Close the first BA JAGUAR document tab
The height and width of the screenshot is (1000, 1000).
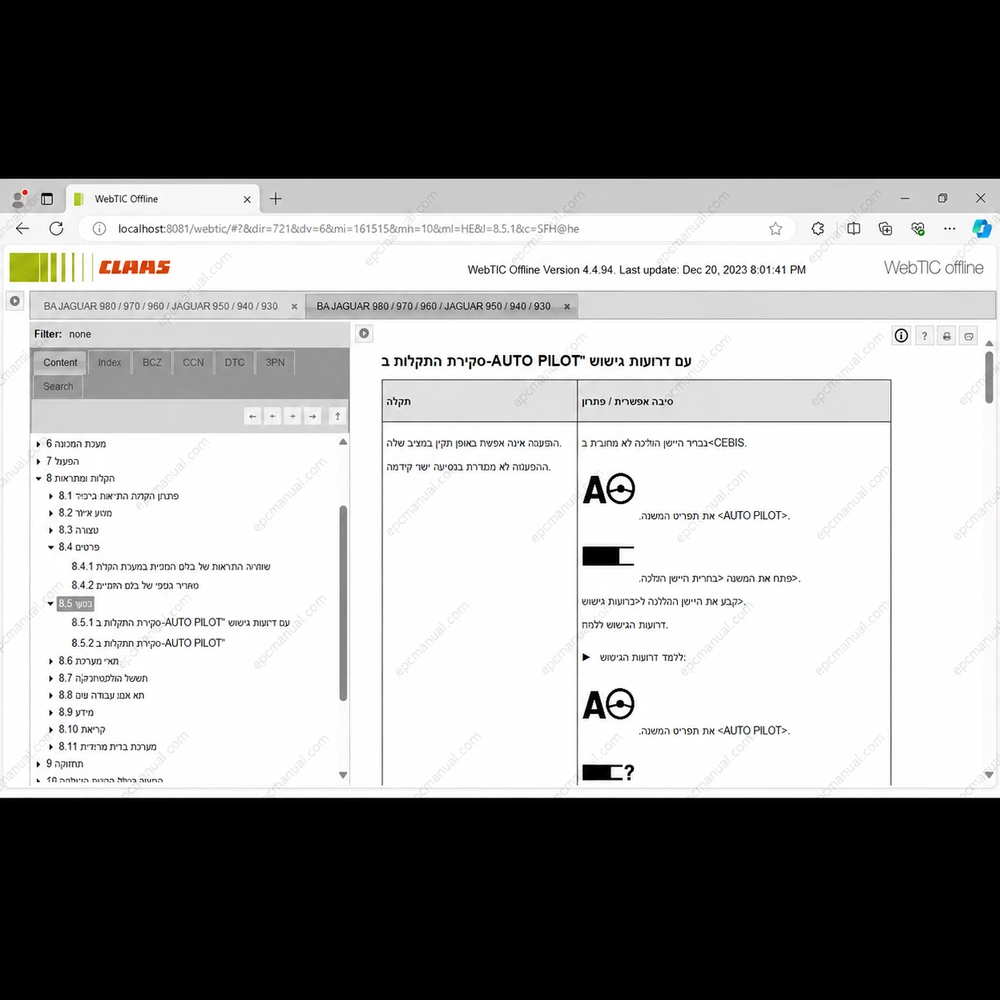click(x=294, y=307)
